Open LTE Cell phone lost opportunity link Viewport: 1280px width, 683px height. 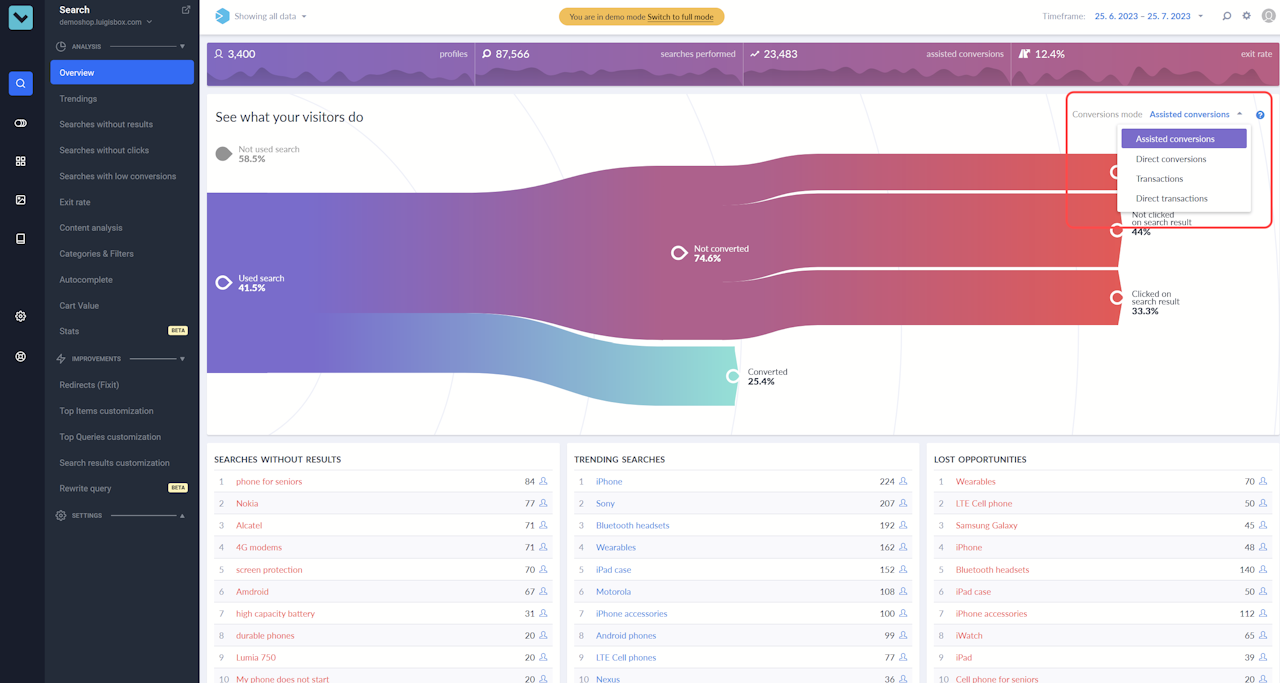pos(984,503)
